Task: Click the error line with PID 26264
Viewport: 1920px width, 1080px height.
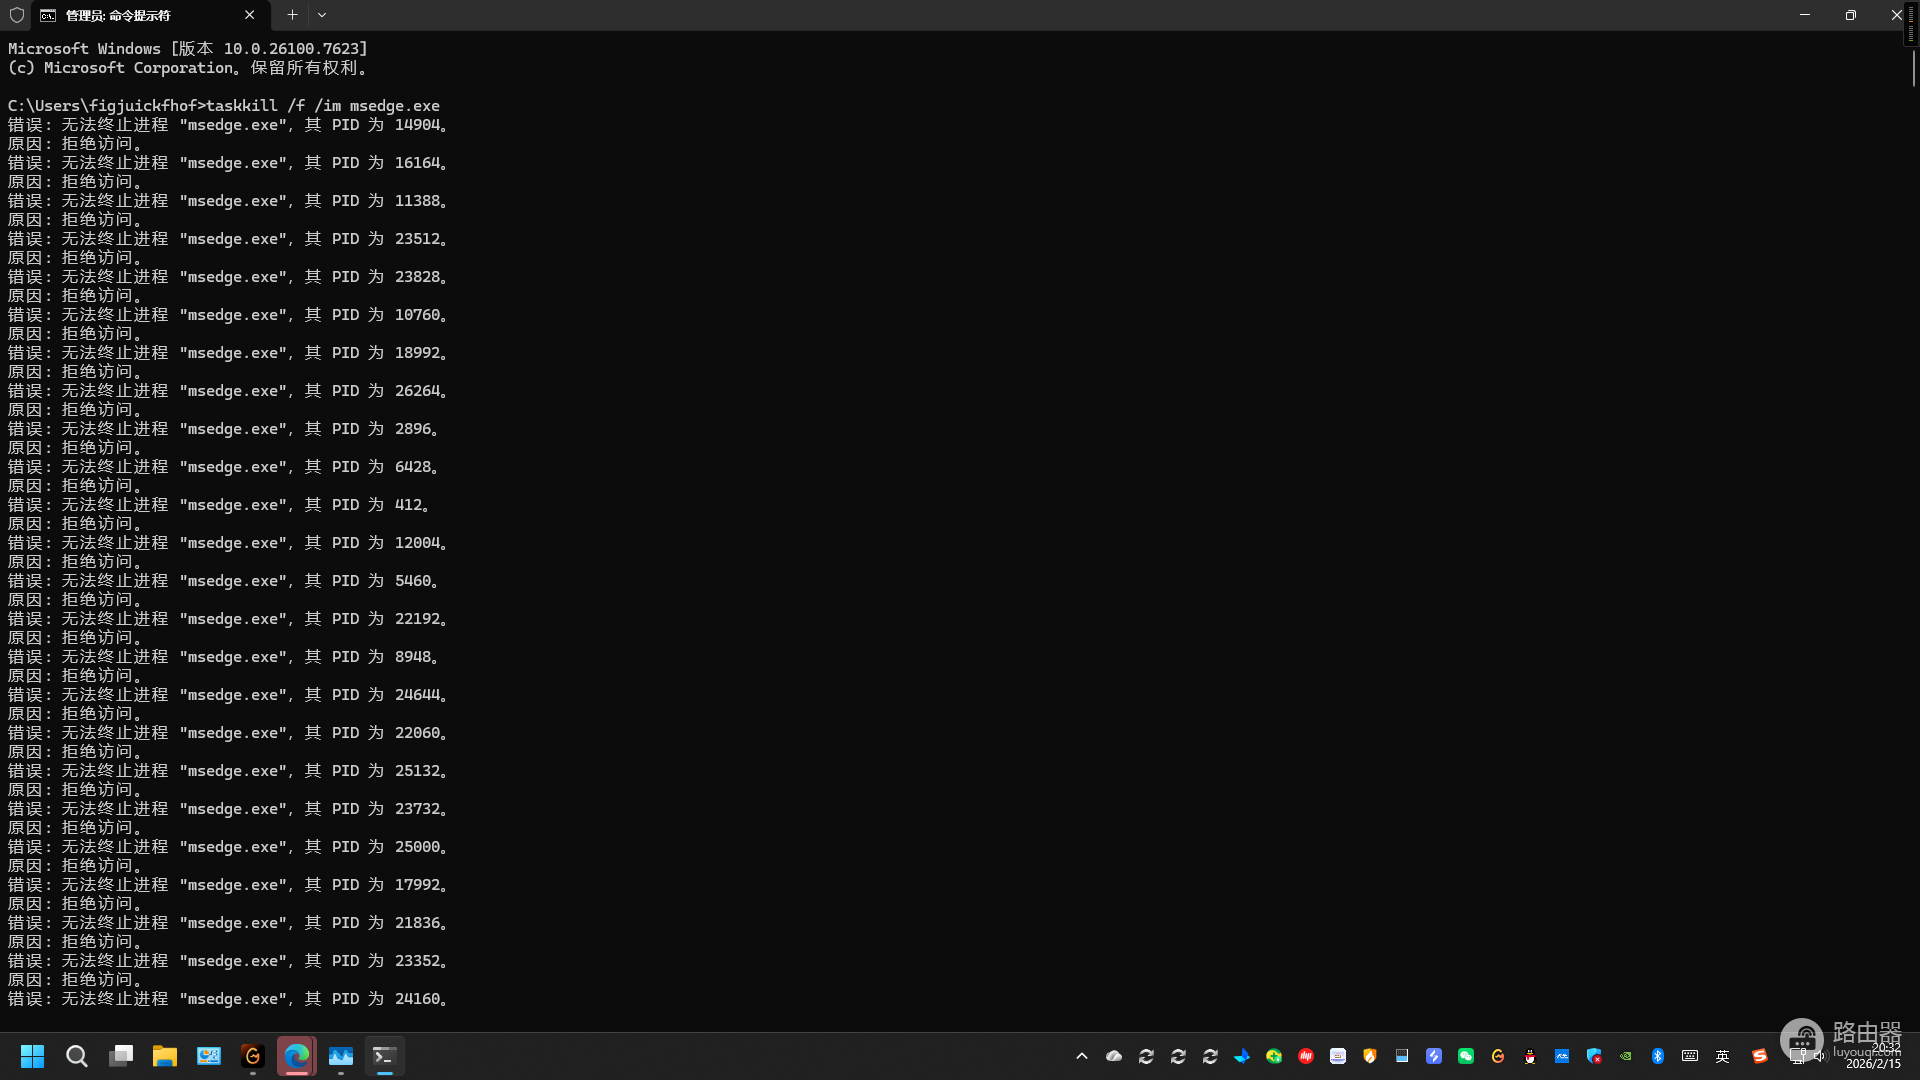Action: coord(228,391)
